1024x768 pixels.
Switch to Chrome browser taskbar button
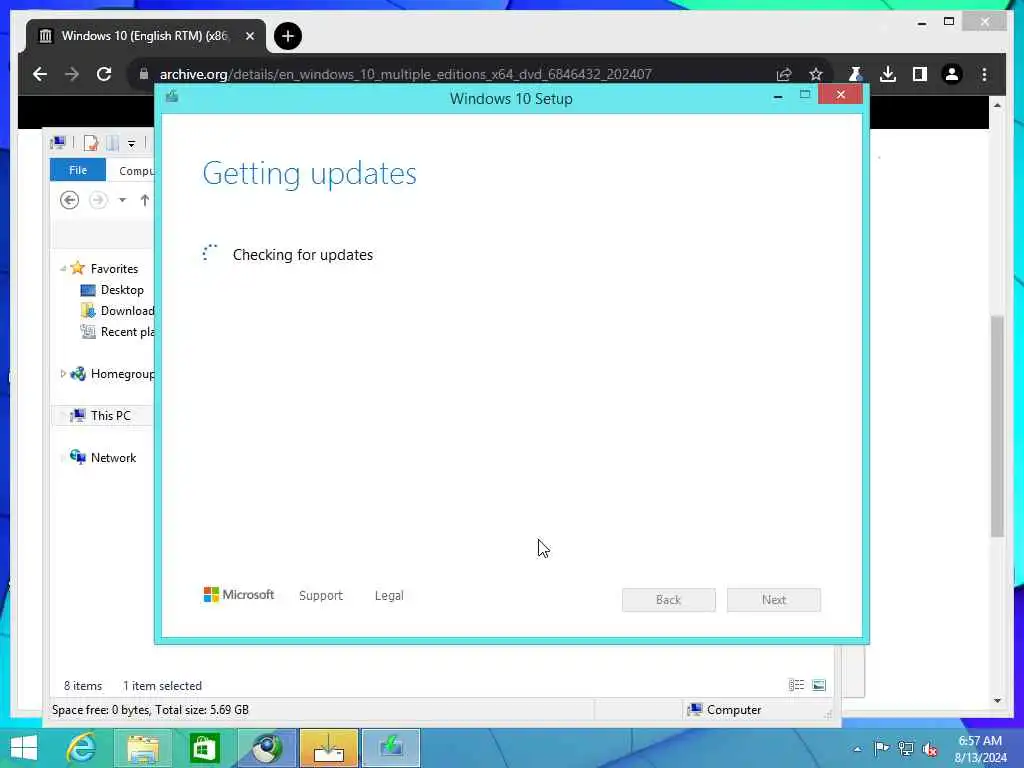pyautogui.click(x=267, y=748)
